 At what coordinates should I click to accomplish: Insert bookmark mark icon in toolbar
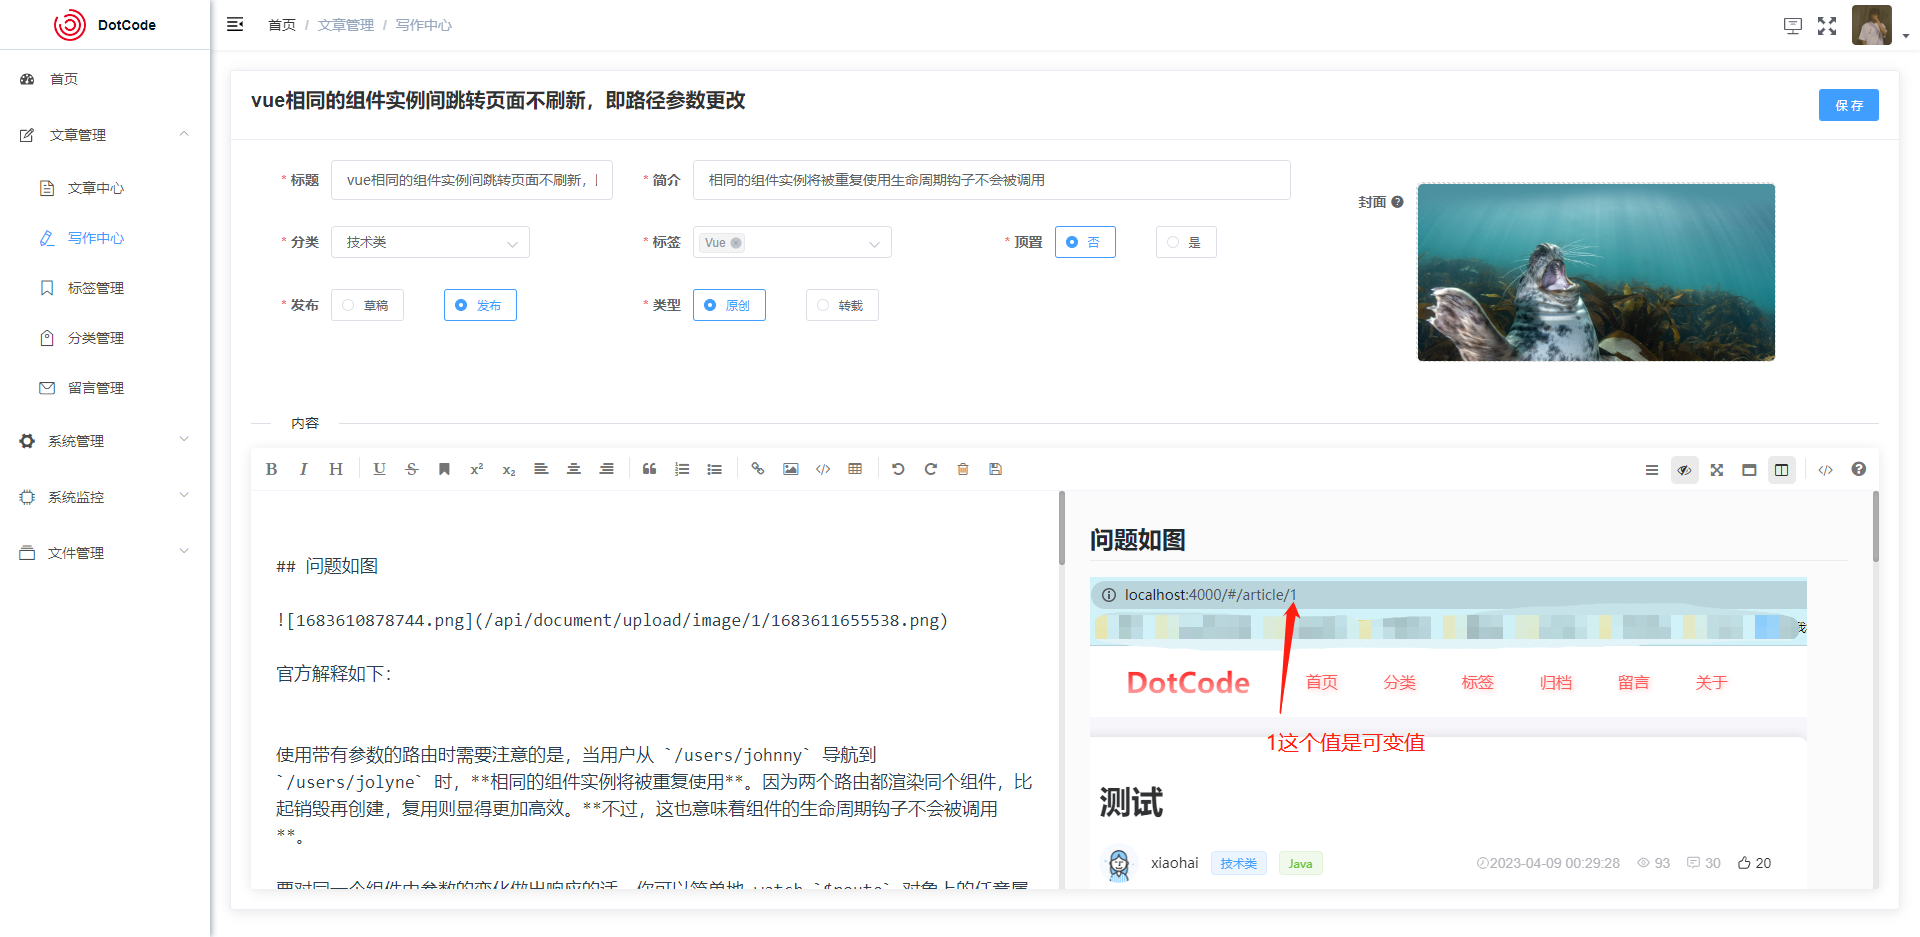444,469
